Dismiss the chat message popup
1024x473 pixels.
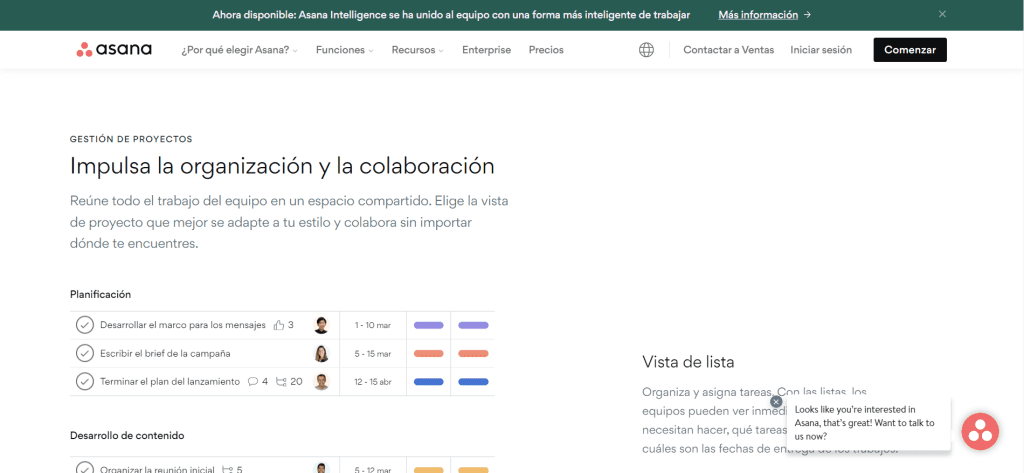776,402
